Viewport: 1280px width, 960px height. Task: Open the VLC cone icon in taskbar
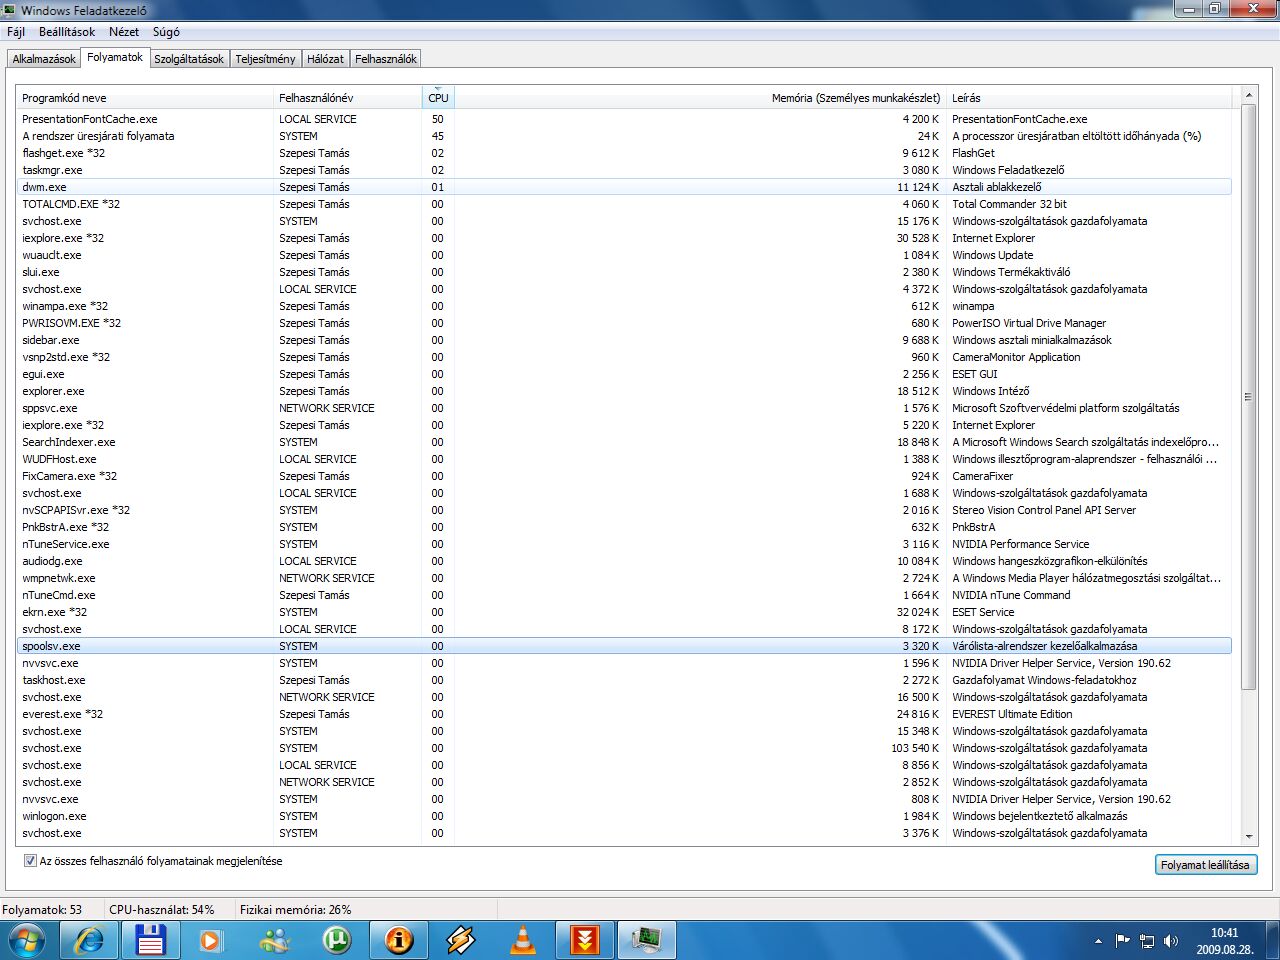coord(523,941)
